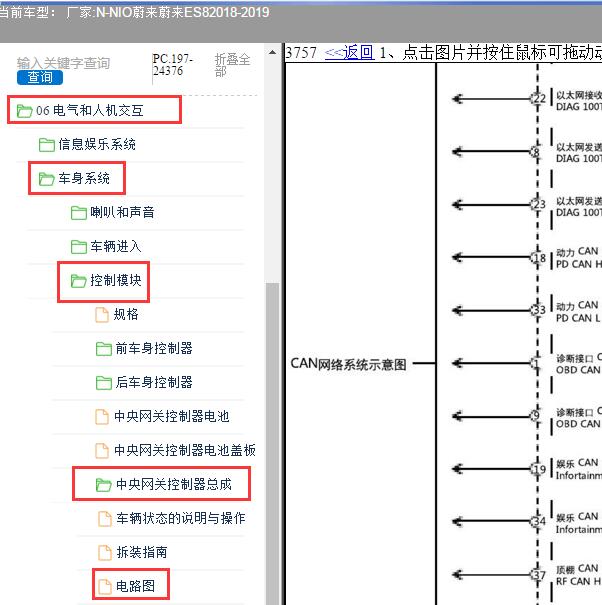Click the tree panel scroll-up arrow

272,52
